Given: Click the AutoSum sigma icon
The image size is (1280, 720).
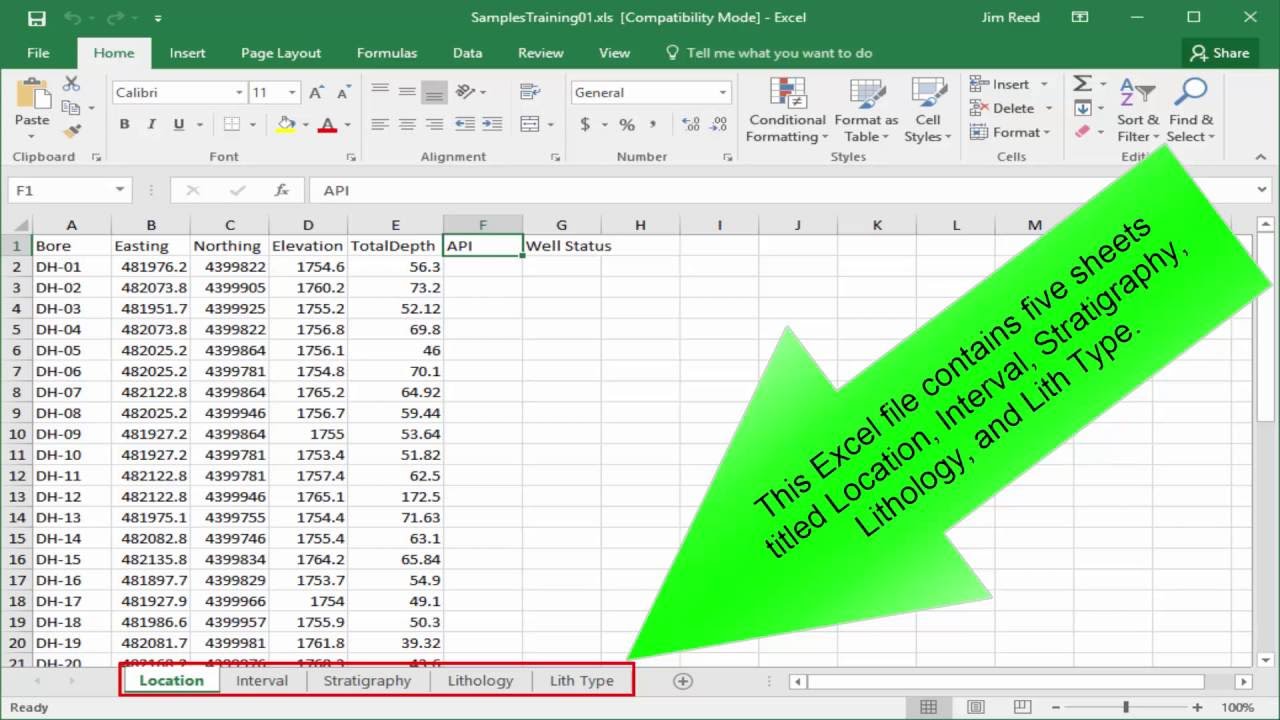Looking at the screenshot, I should click(x=1083, y=84).
